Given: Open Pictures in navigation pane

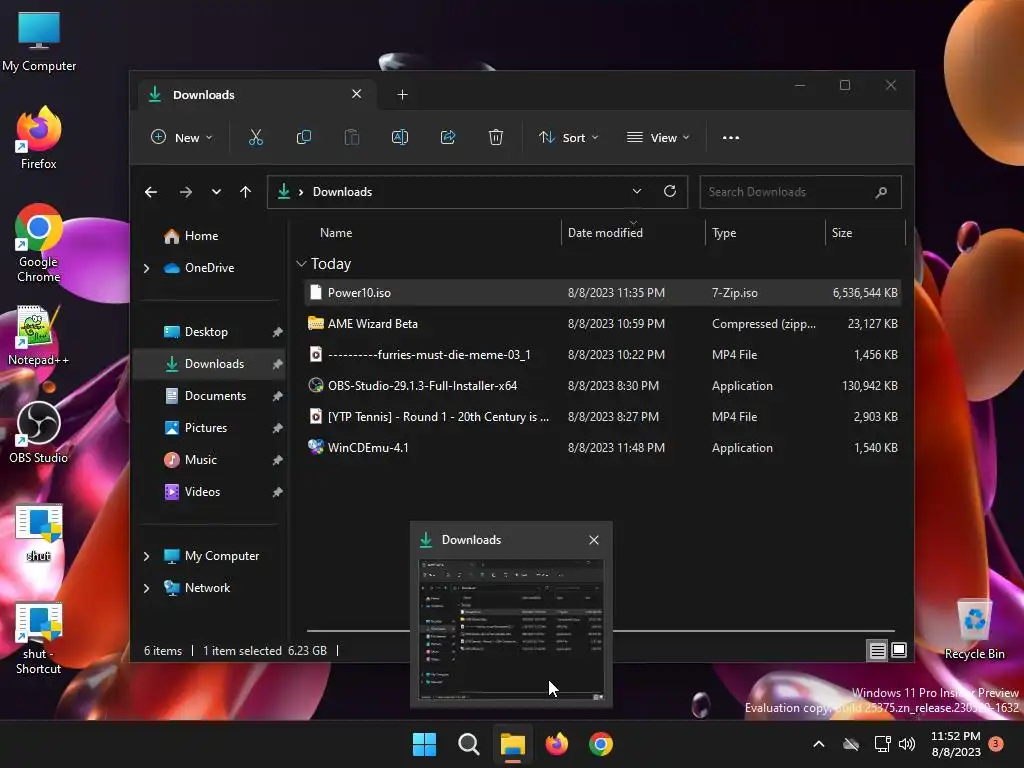Looking at the screenshot, I should pyautogui.click(x=209, y=428).
